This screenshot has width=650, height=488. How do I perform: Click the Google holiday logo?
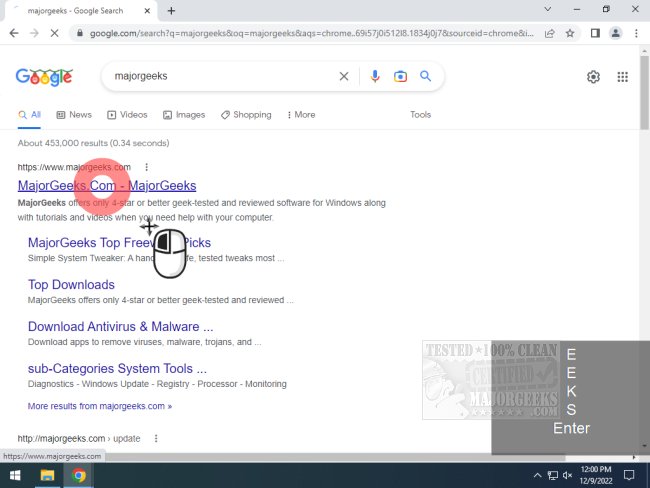point(44,77)
